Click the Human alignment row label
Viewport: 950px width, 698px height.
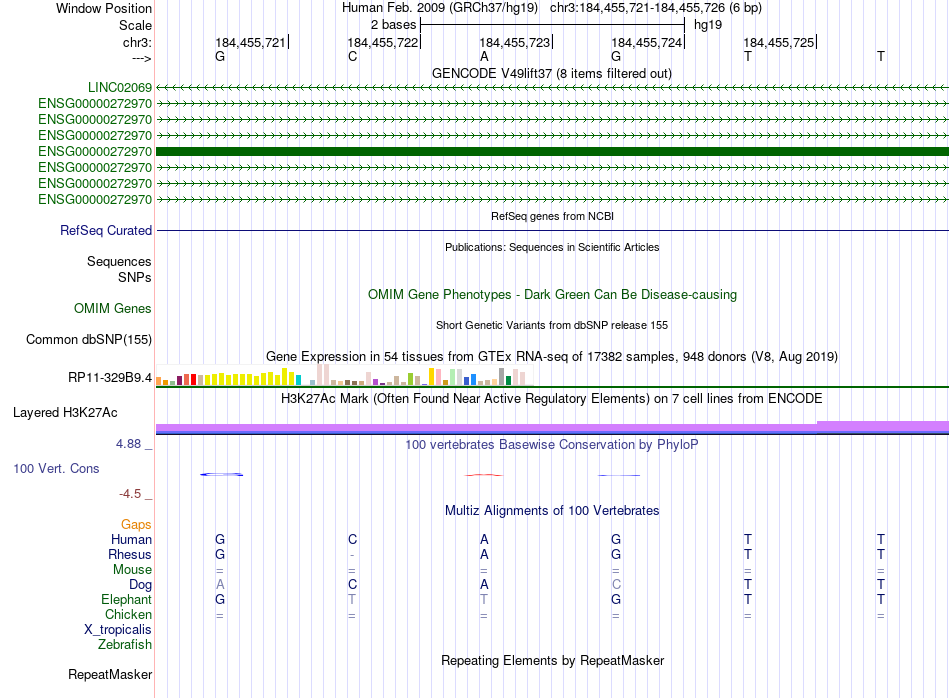point(131,540)
